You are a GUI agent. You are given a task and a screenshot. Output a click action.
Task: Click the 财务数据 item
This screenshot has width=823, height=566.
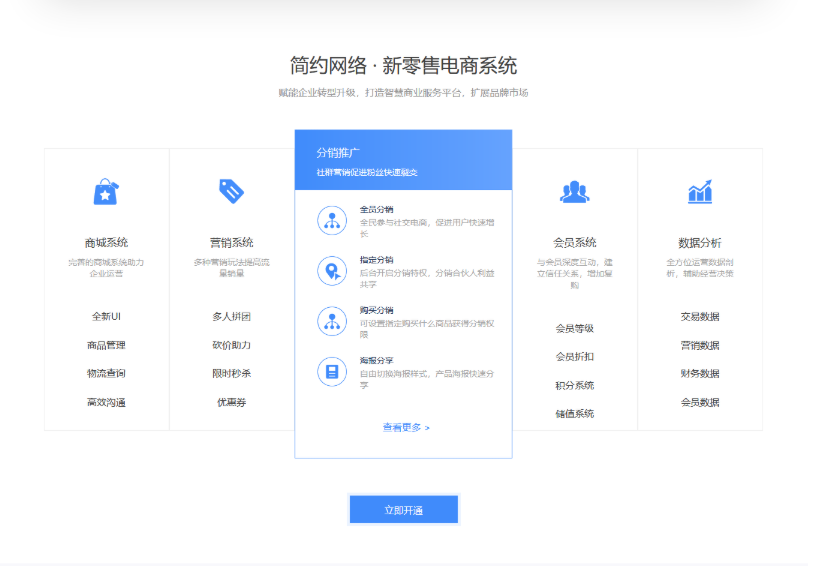(700, 373)
